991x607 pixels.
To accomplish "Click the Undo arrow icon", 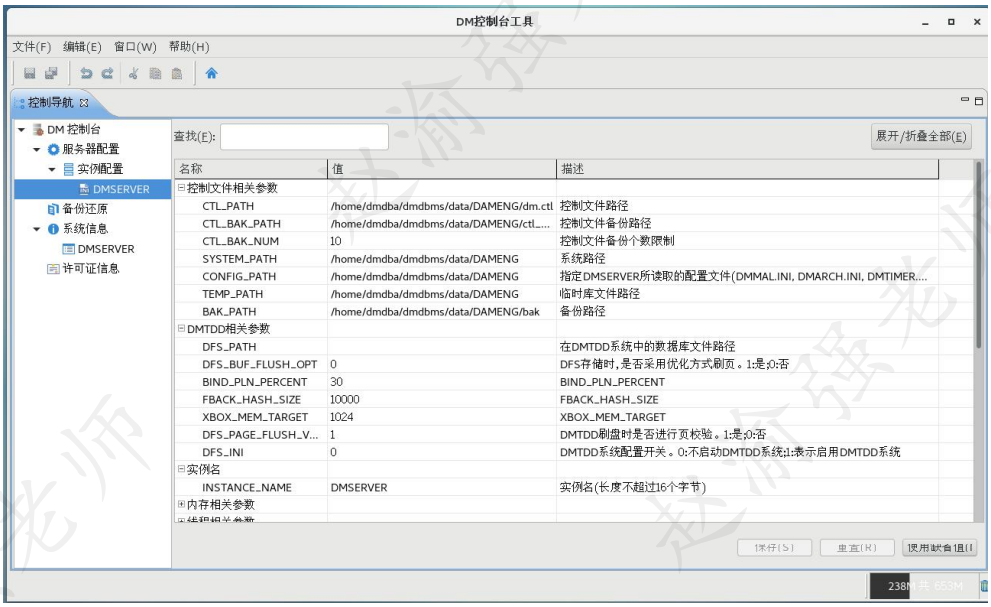I will click(x=86, y=73).
